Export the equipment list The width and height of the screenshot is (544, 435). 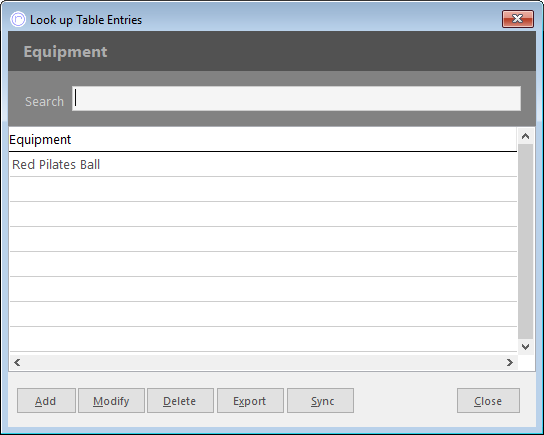click(250, 401)
